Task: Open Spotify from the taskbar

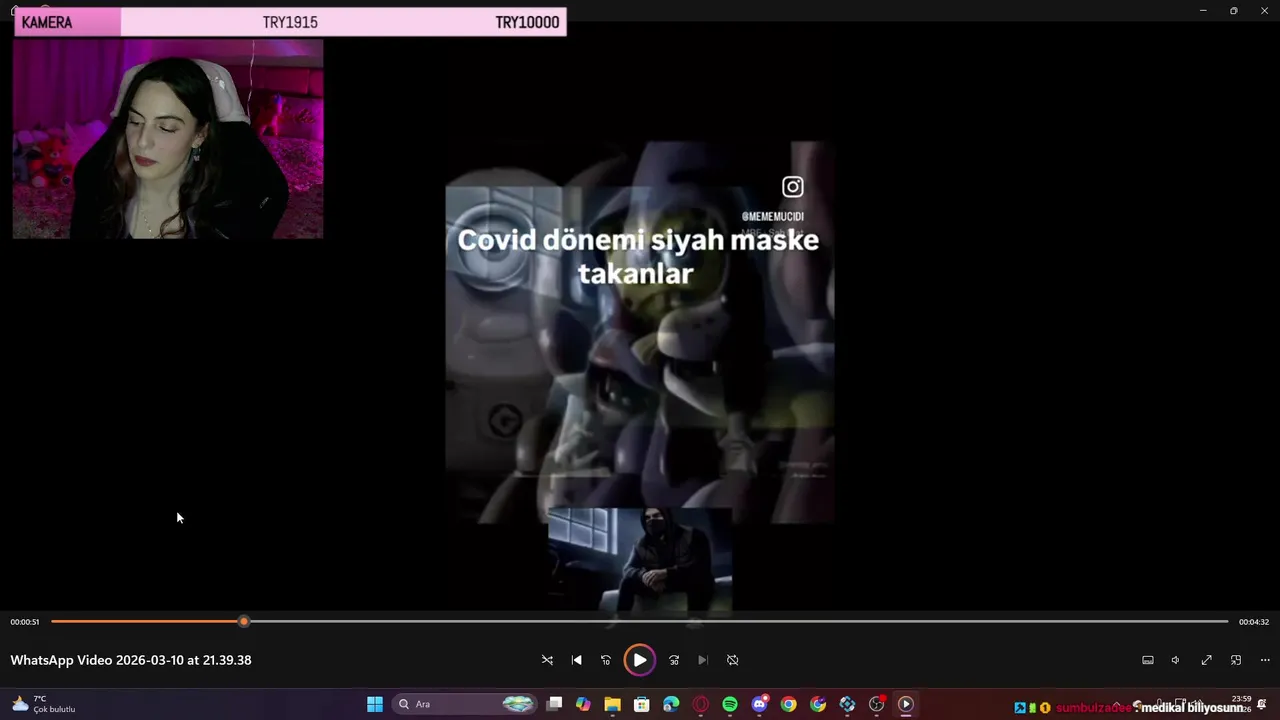Action: click(730, 704)
